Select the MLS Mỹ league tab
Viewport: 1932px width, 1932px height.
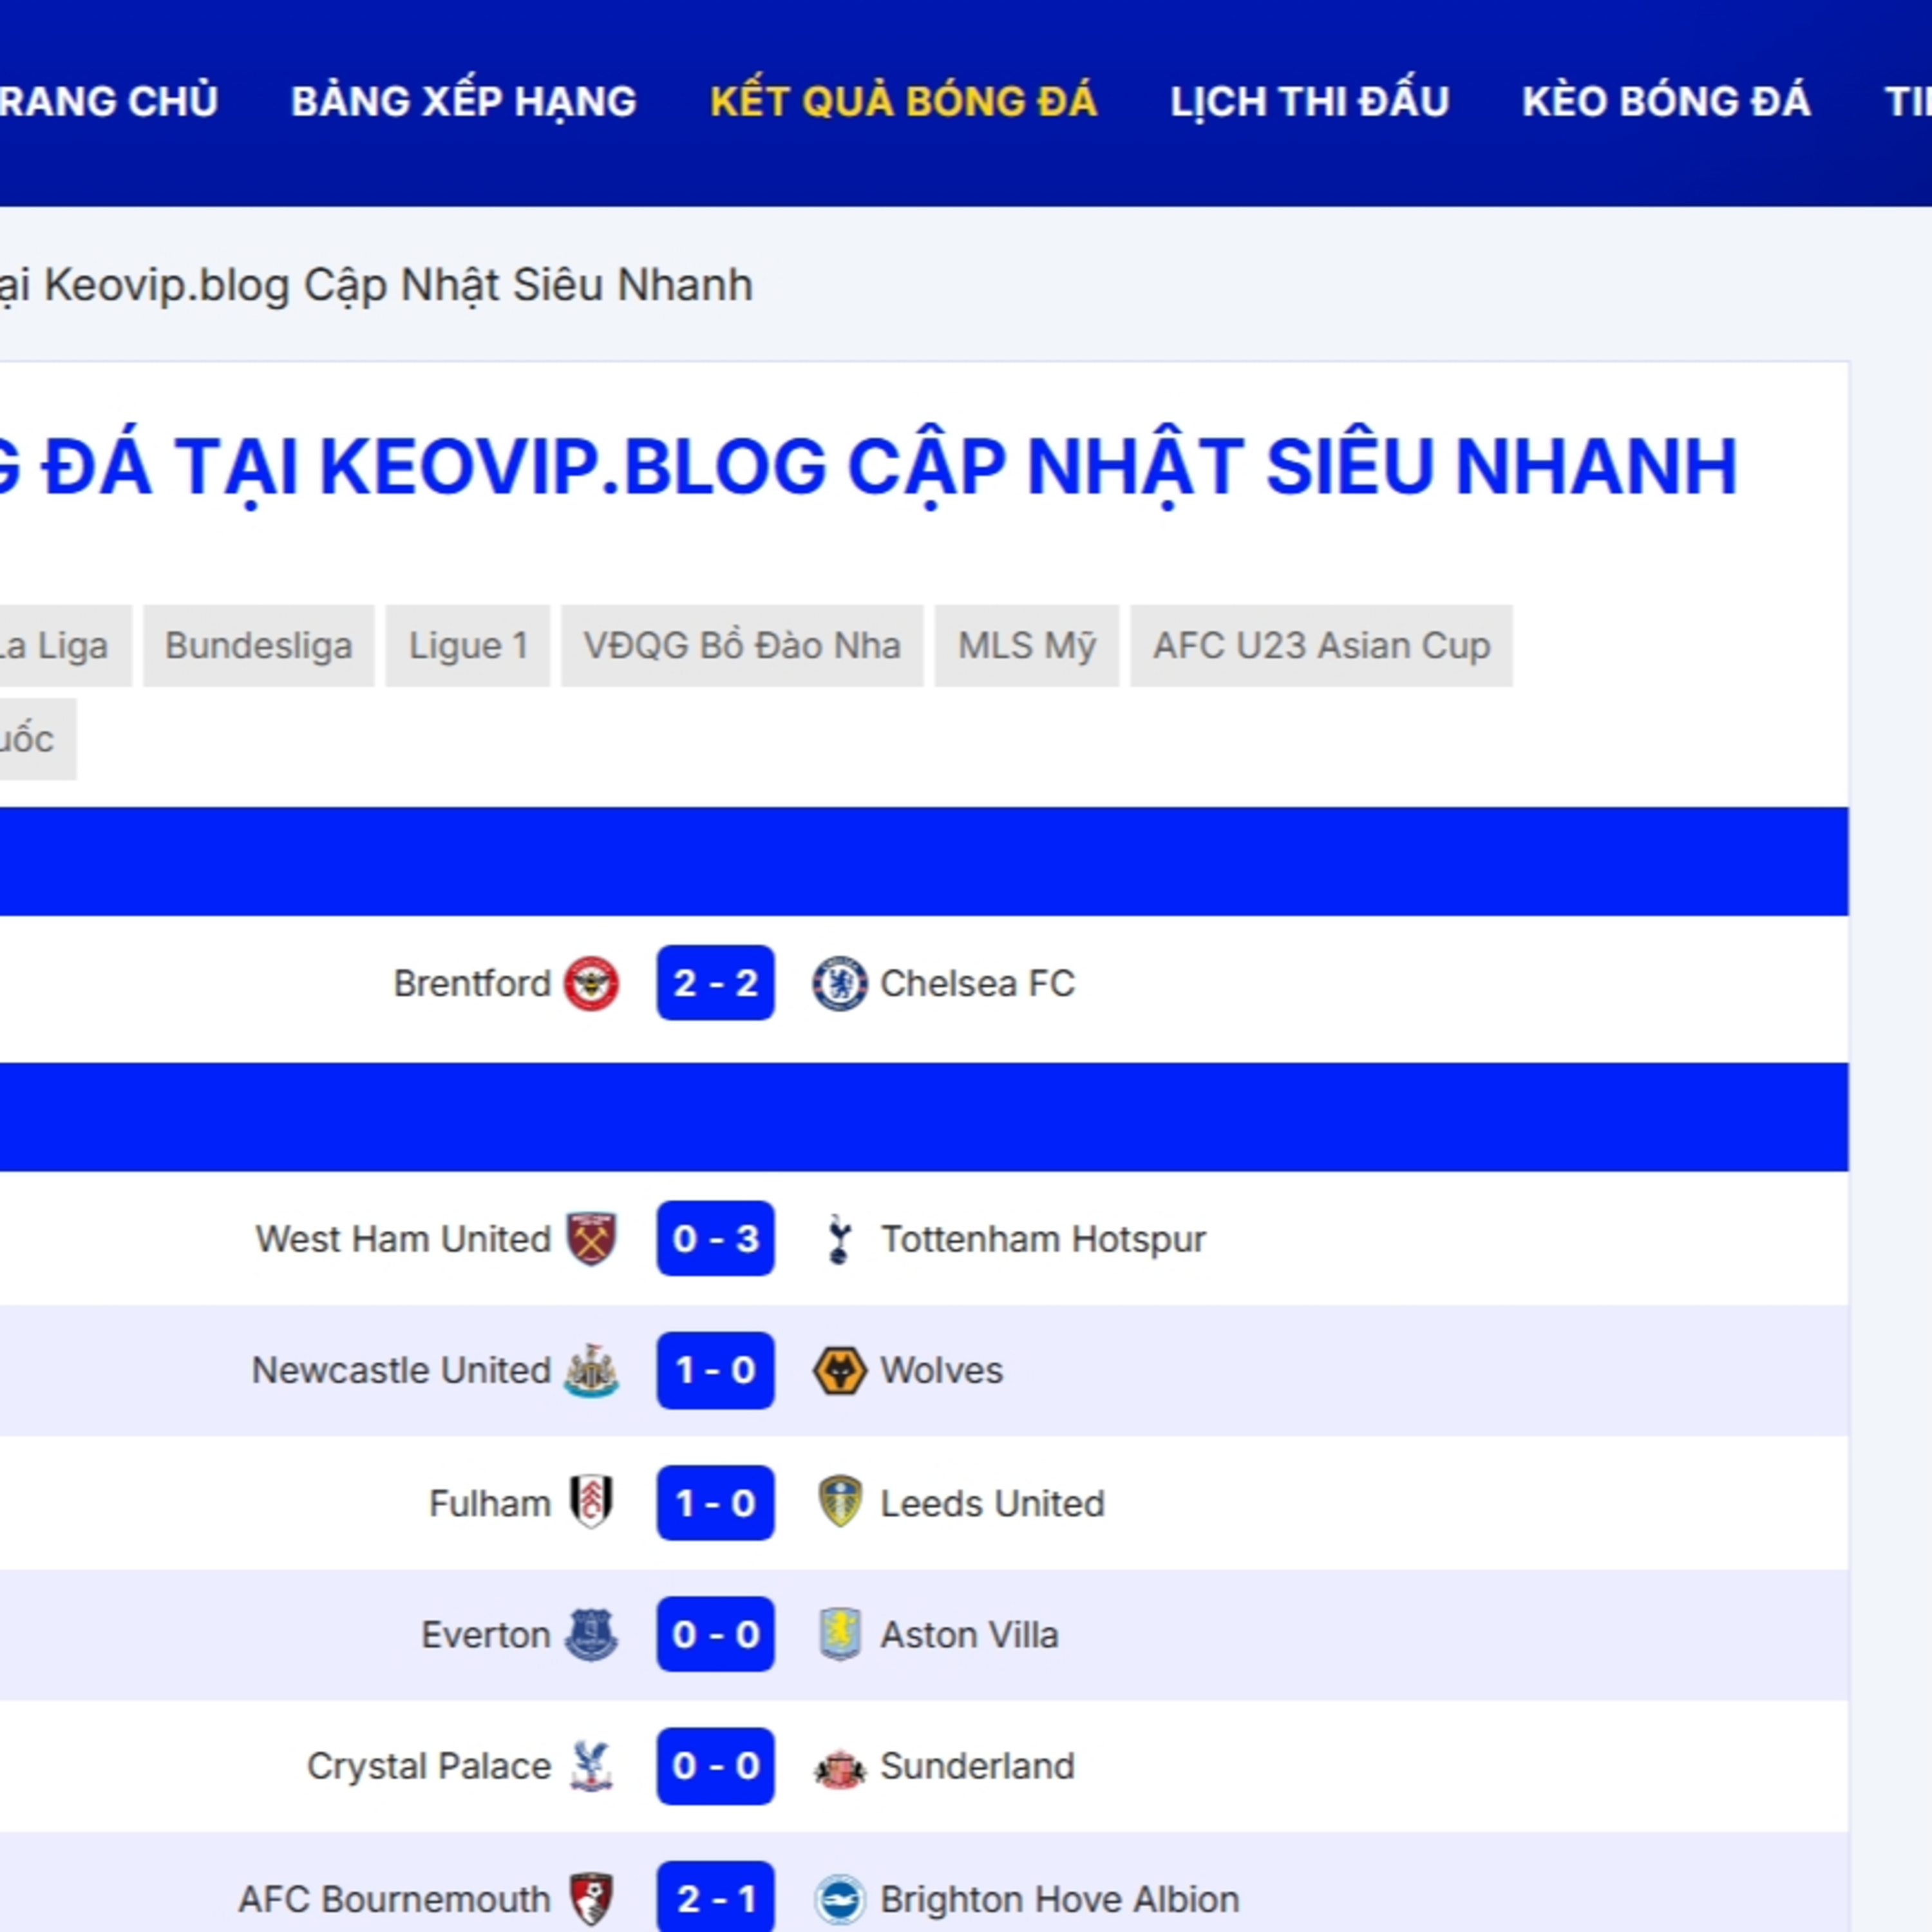point(1026,645)
